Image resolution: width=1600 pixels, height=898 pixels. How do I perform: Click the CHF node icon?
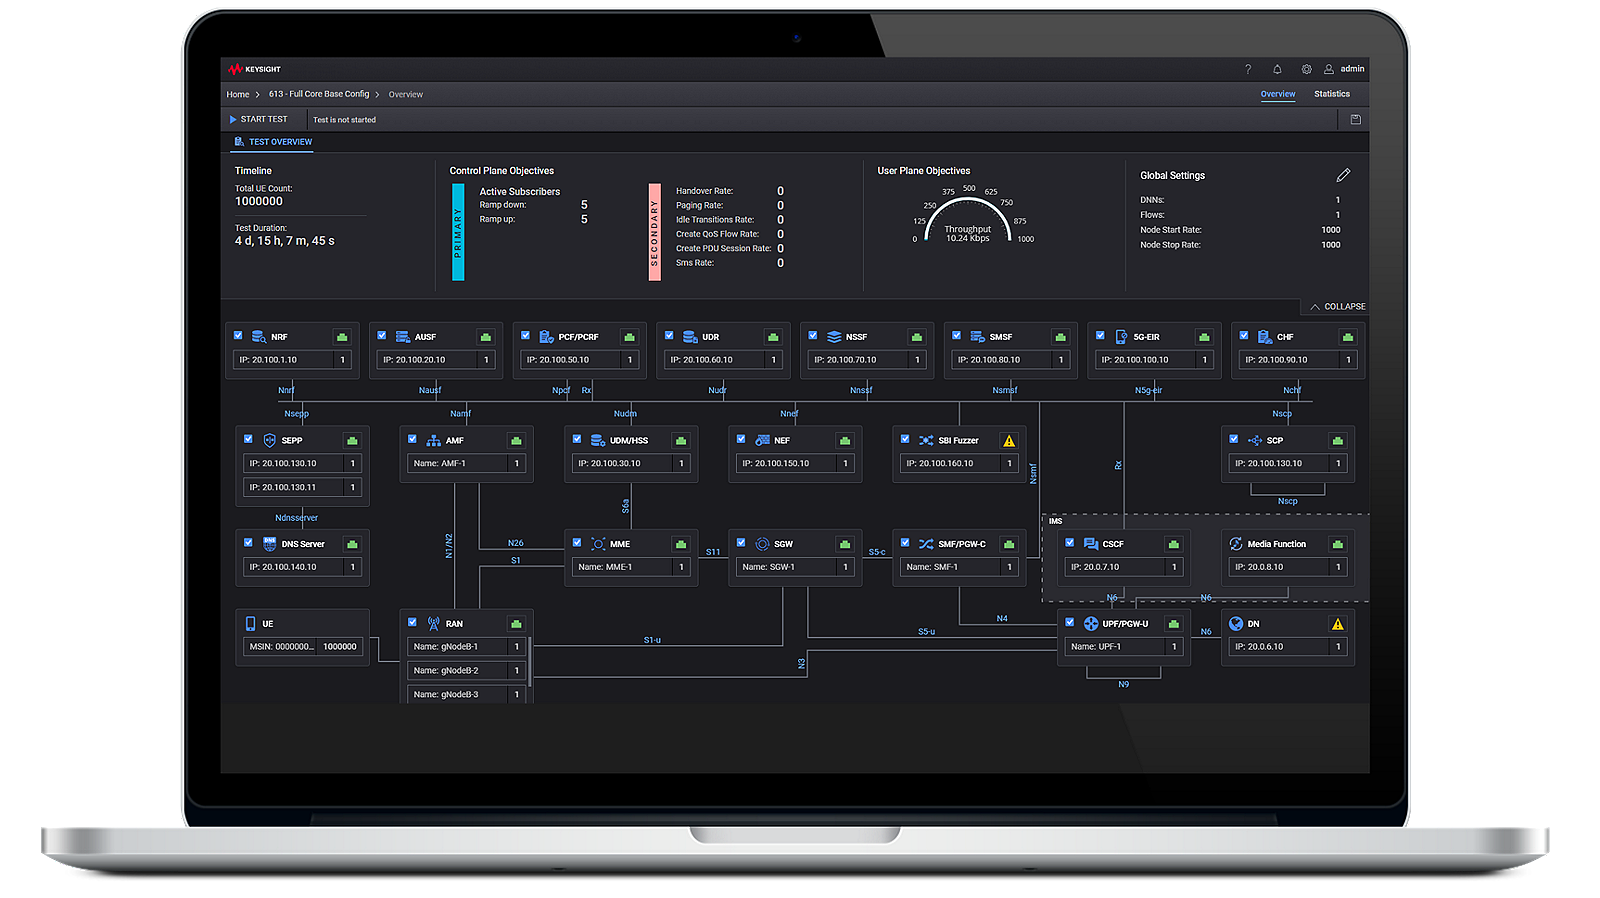(x=1265, y=337)
